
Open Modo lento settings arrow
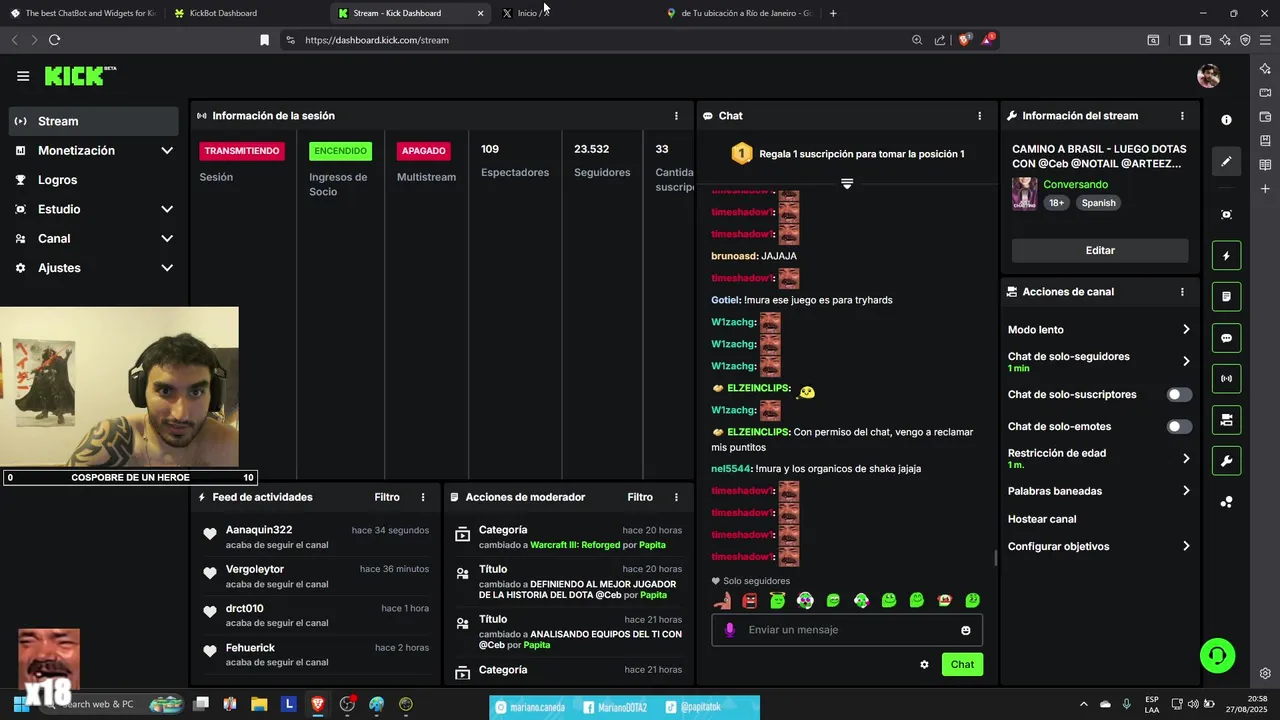[1186, 329]
